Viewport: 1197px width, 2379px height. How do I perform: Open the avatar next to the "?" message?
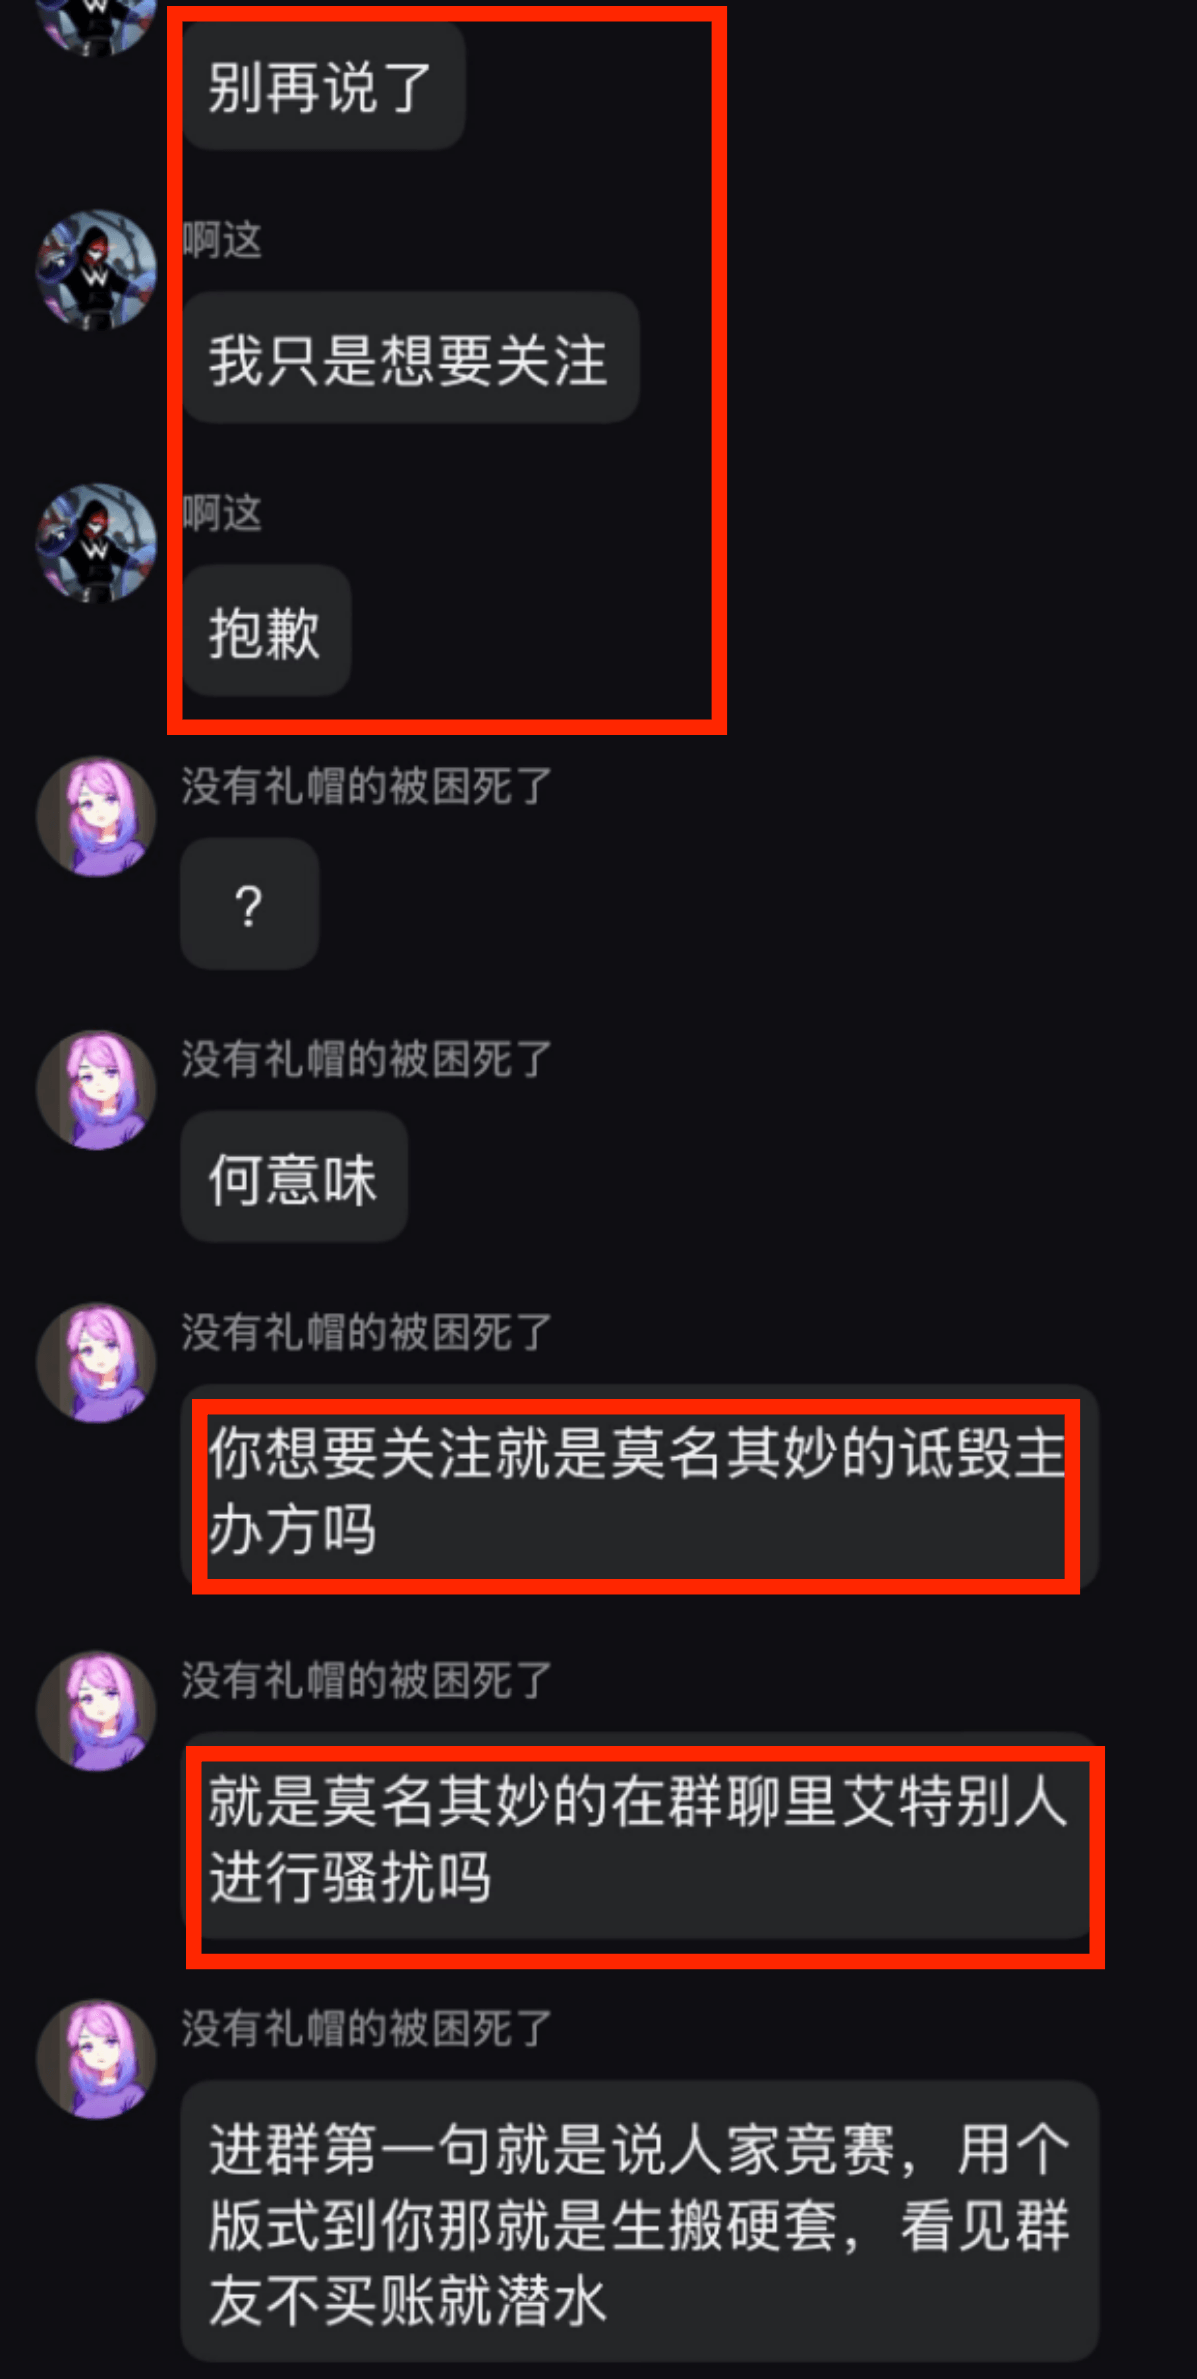[x=96, y=816]
